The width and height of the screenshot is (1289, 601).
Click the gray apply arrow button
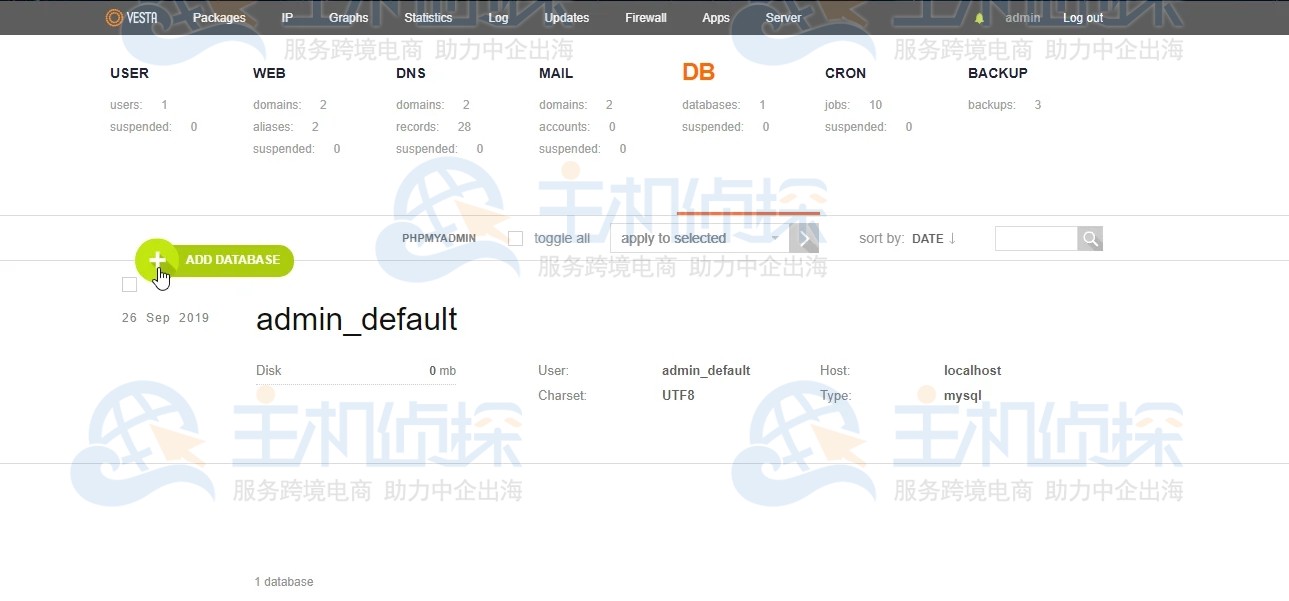tap(803, 238)
